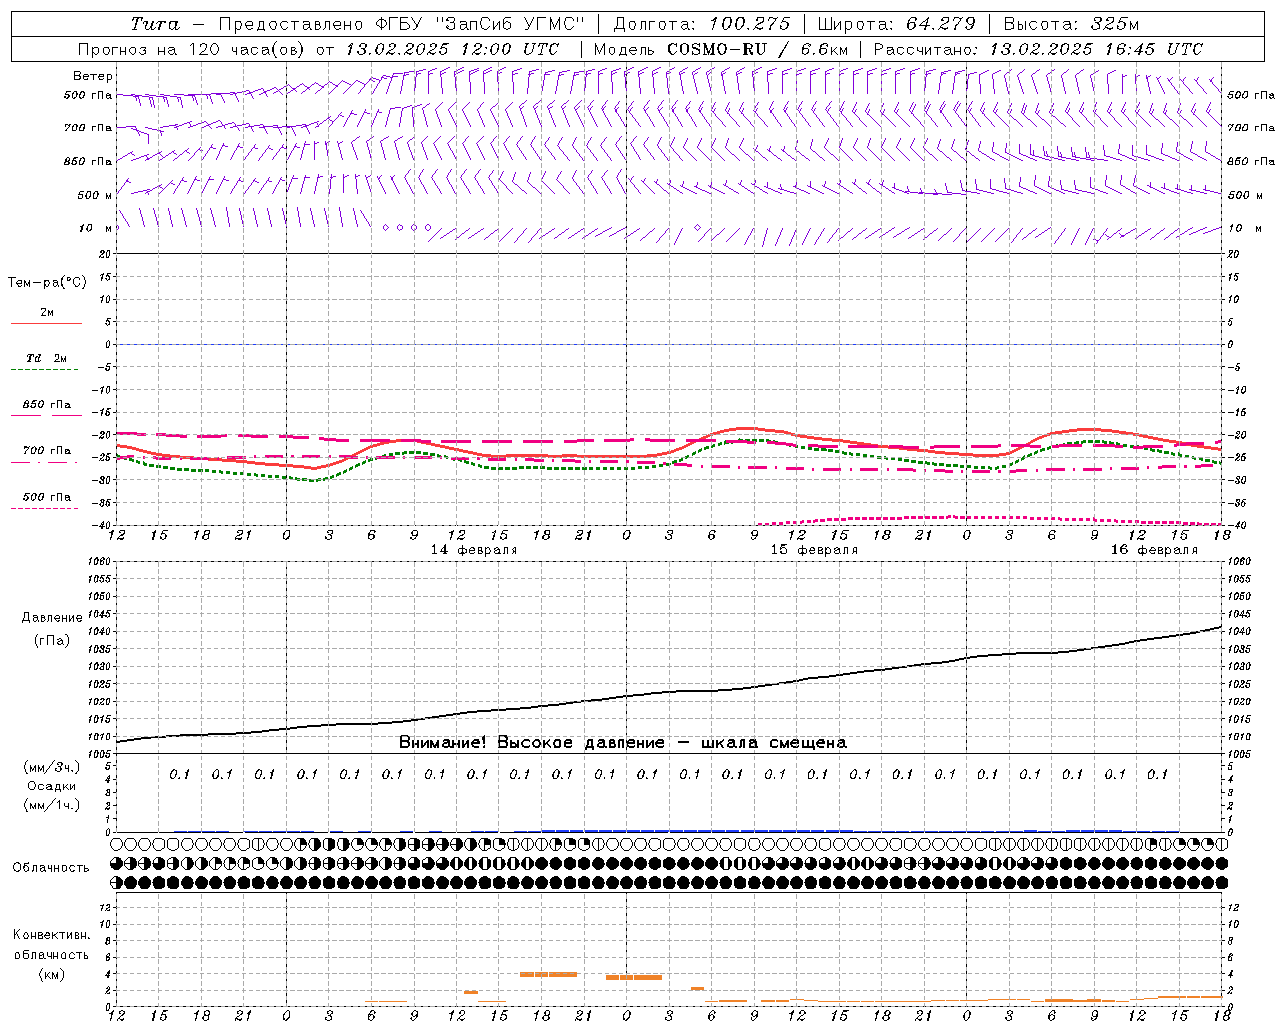Click the warning "Внимание! Высокое давление"

[x=532, y=743]
